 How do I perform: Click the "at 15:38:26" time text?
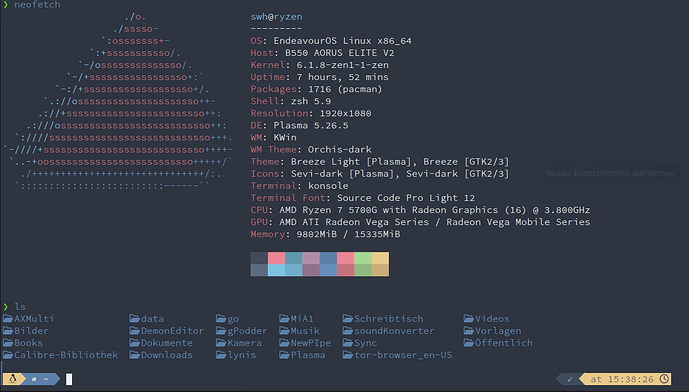point(622,379)
